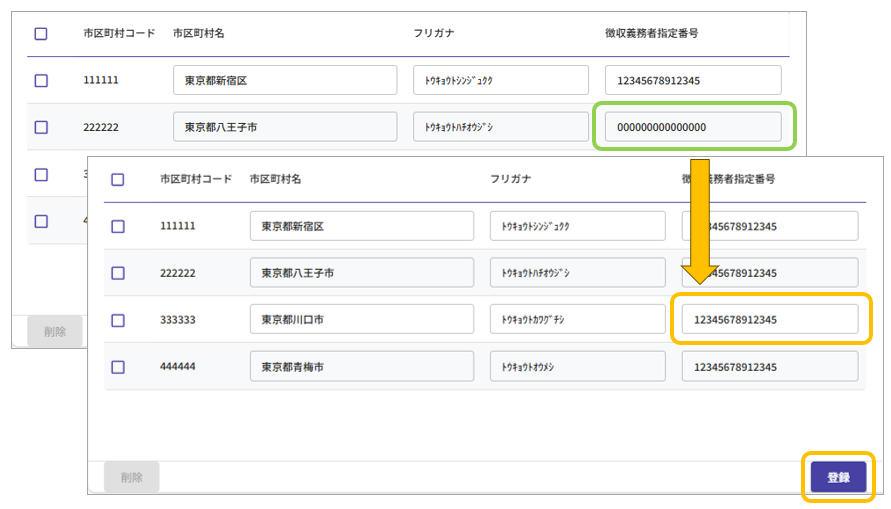Toggle select-all header checkbox in back table

(x=41, y=33)
